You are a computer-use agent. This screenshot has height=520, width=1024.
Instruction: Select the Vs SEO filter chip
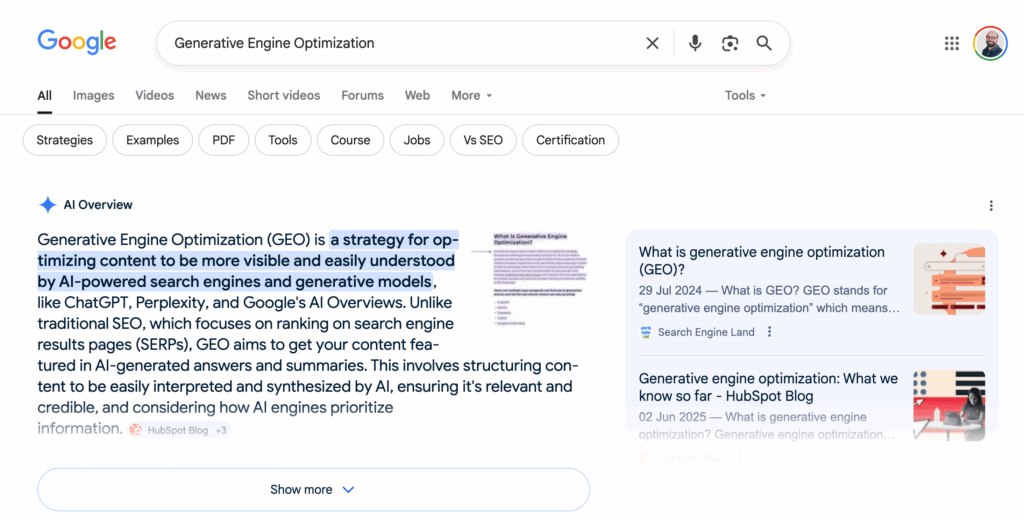click(x=483, y=140)
